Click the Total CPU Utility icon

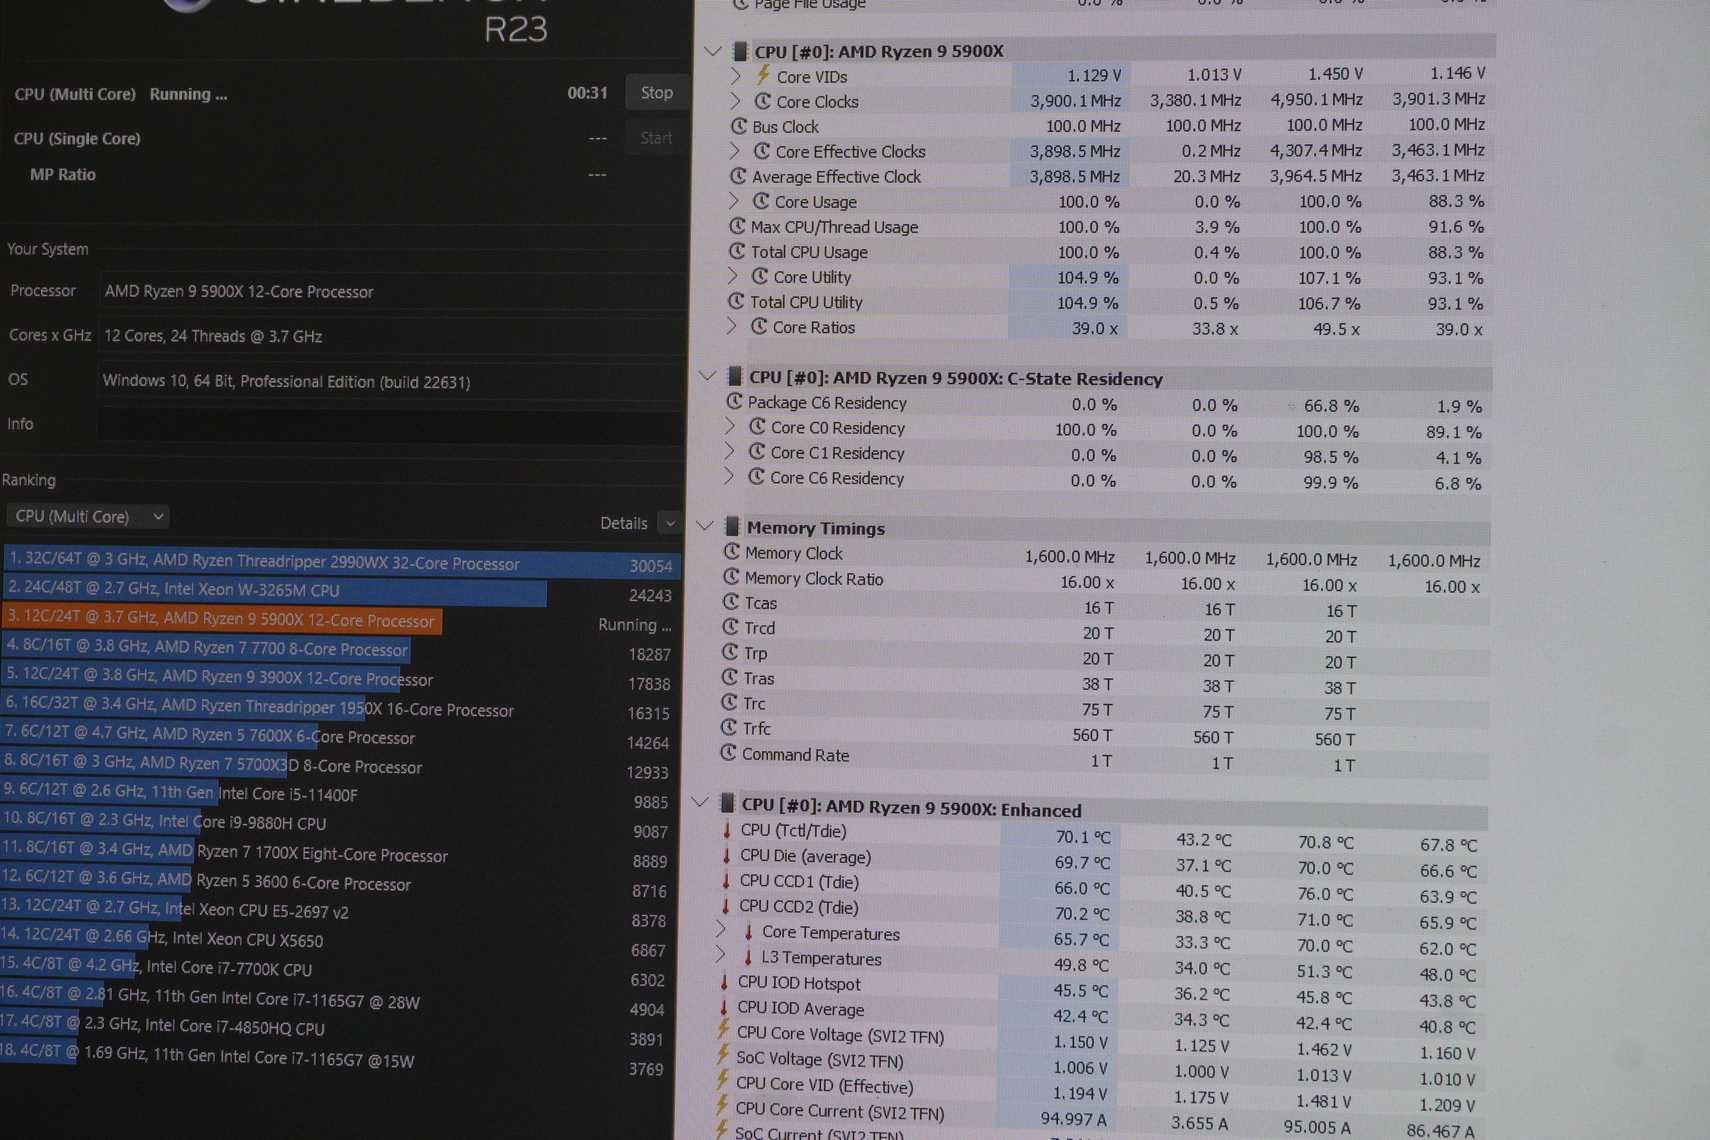point(736,301)
